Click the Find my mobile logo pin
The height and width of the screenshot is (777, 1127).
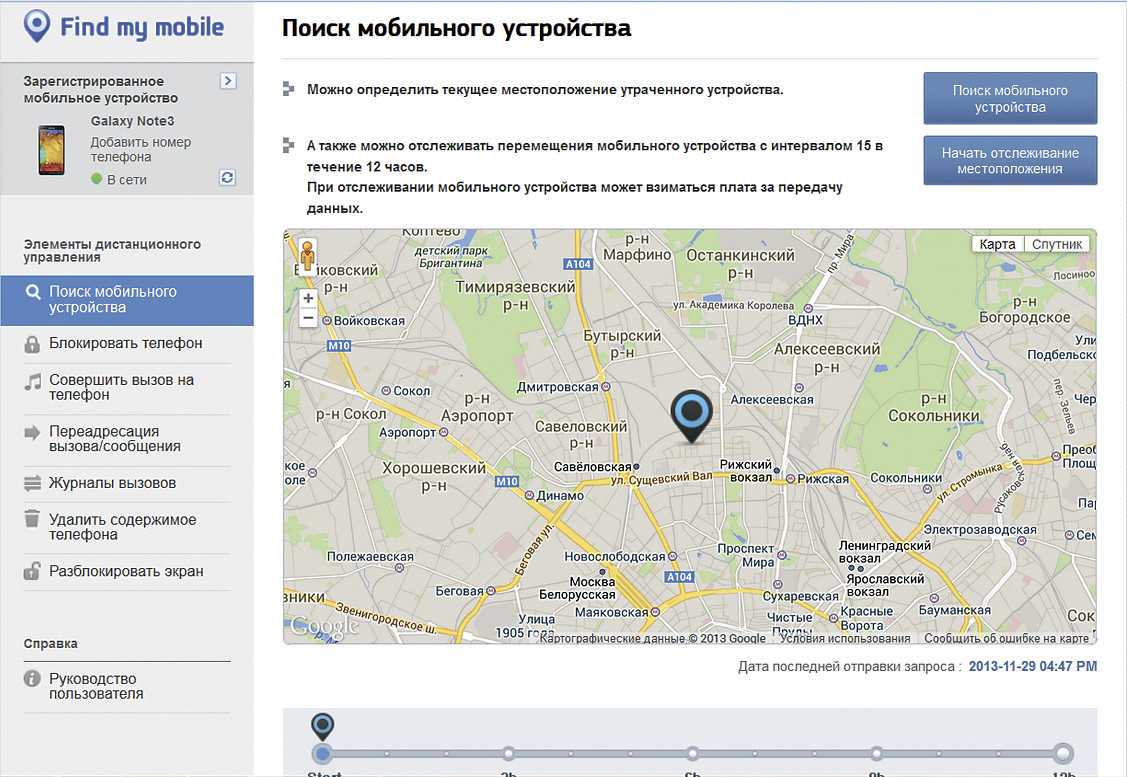click(x=37, y=26)
